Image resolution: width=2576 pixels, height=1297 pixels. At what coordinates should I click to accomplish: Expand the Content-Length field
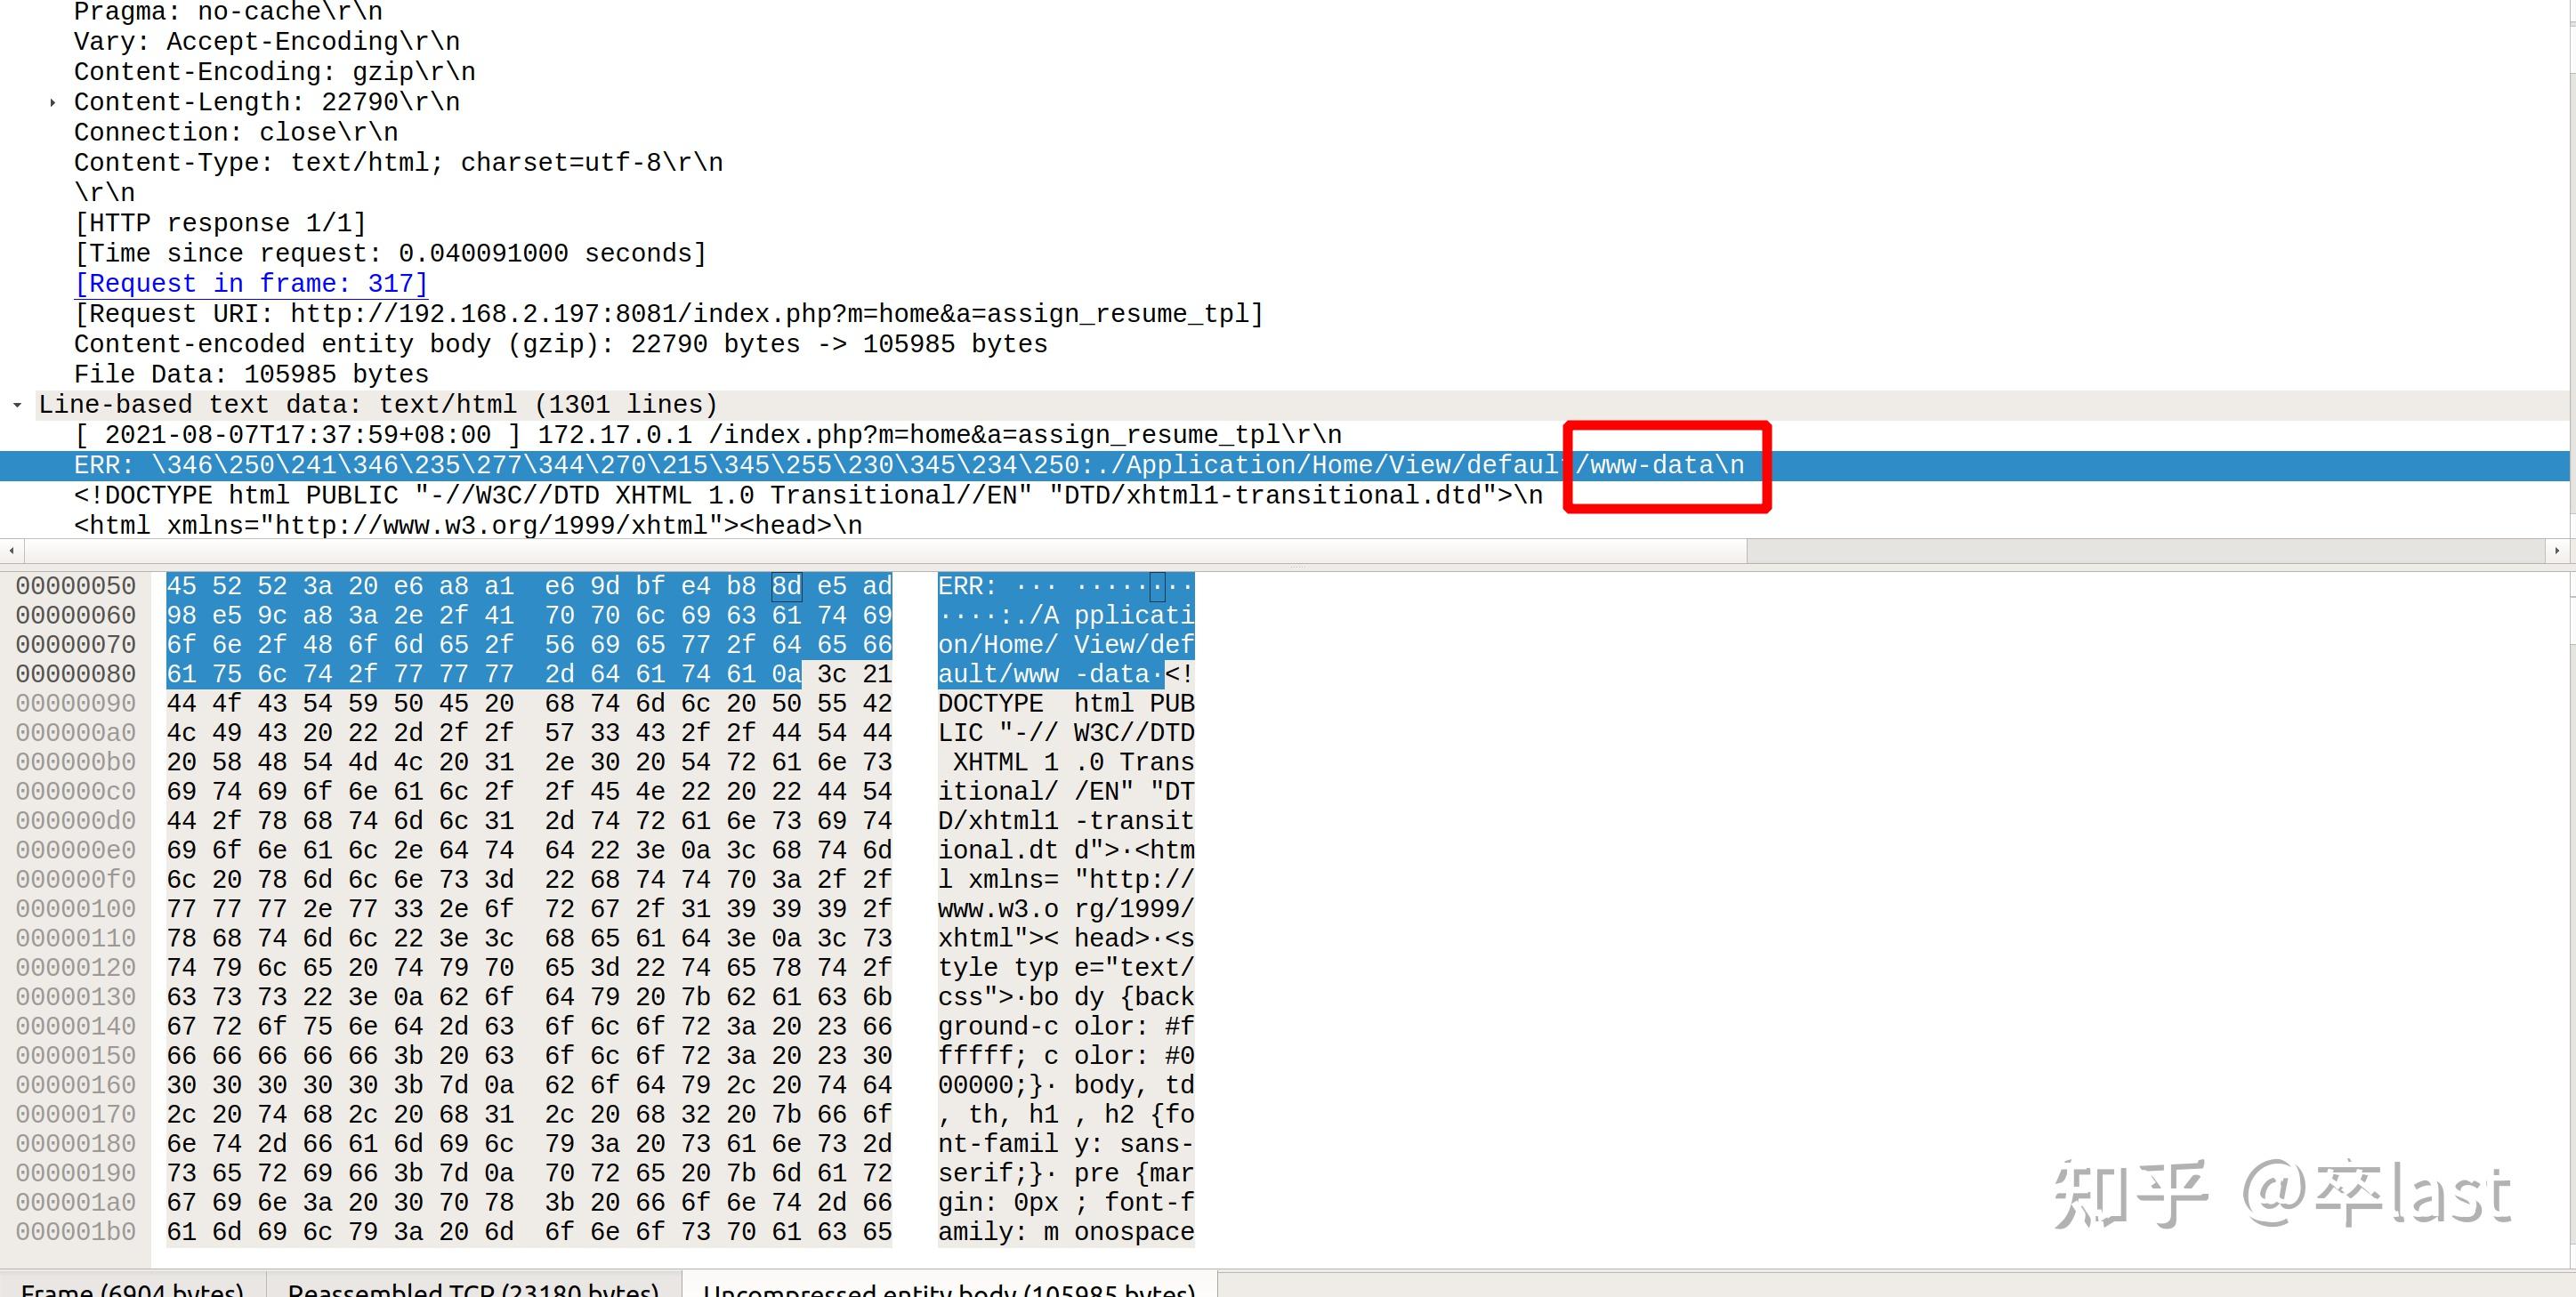pyautogui.click(x=52, y=102)
